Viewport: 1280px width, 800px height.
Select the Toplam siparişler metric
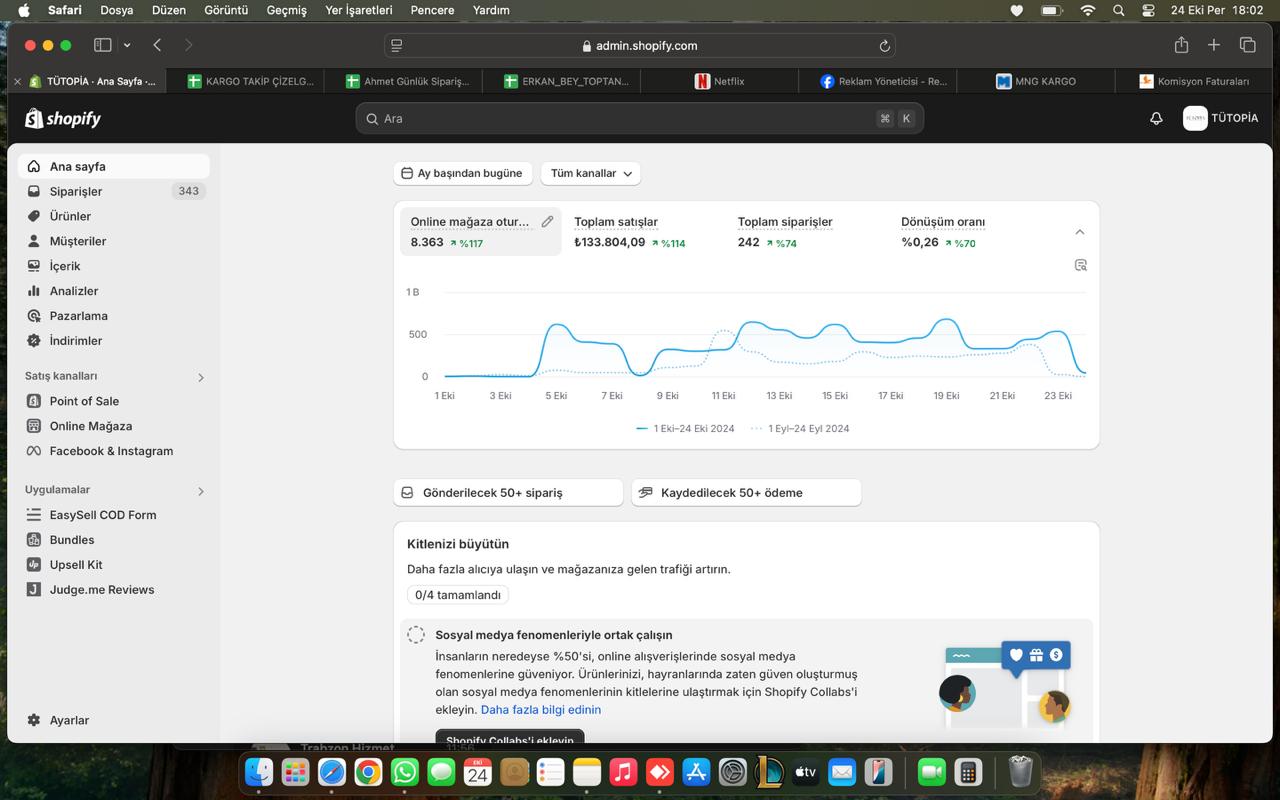808,232
